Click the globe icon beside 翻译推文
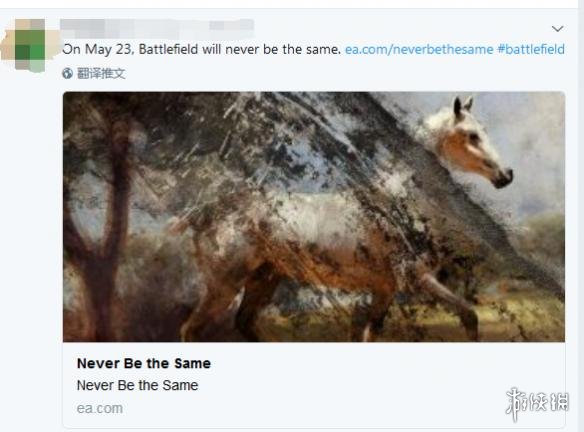The image size is (584, 432). tap(67, 73)
